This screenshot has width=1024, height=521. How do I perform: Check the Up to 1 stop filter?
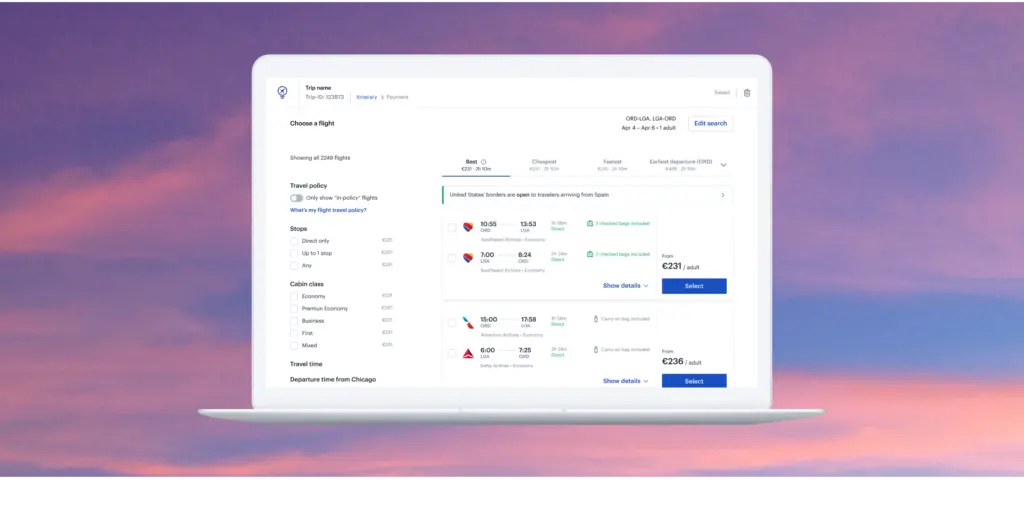[x=294, y=253]
